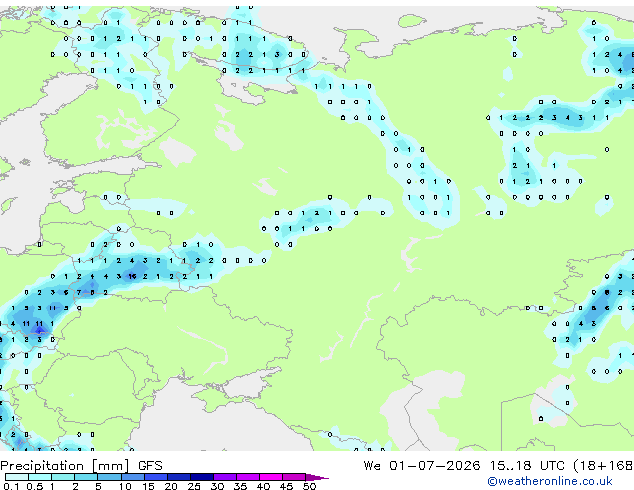Click the '45' legend scale label
634x490 pixels.
[x=286, y=486]
